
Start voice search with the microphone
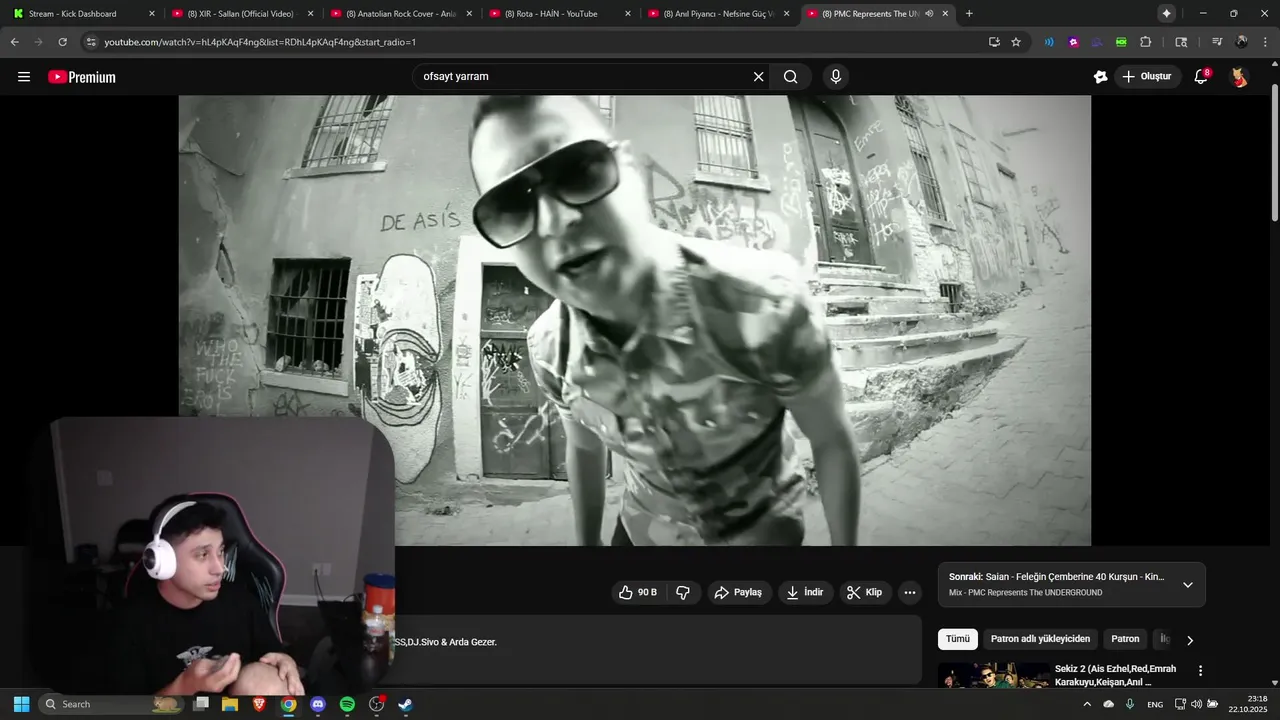pyautogui.click(x=836, y=77)
